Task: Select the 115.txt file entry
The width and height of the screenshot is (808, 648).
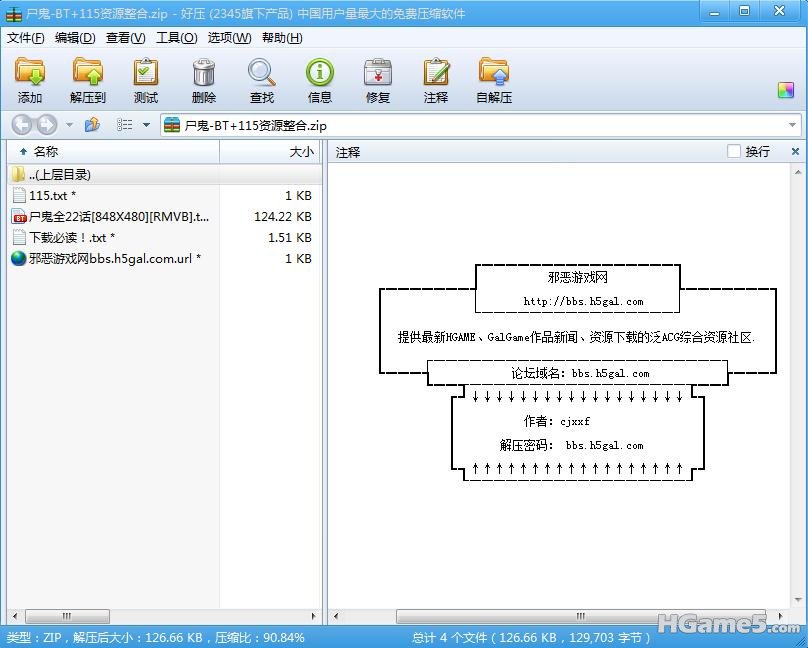Action: click(x=52, y=196)
